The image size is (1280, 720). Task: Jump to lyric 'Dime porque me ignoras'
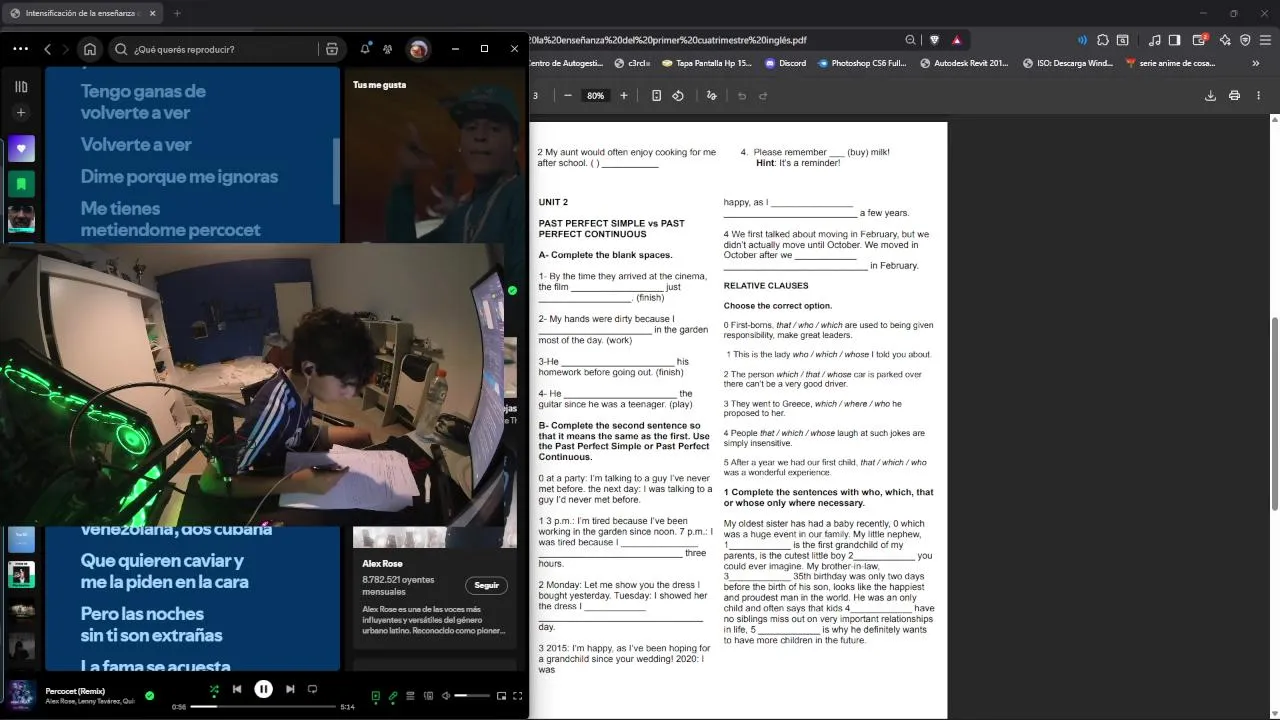coord(179,176)
